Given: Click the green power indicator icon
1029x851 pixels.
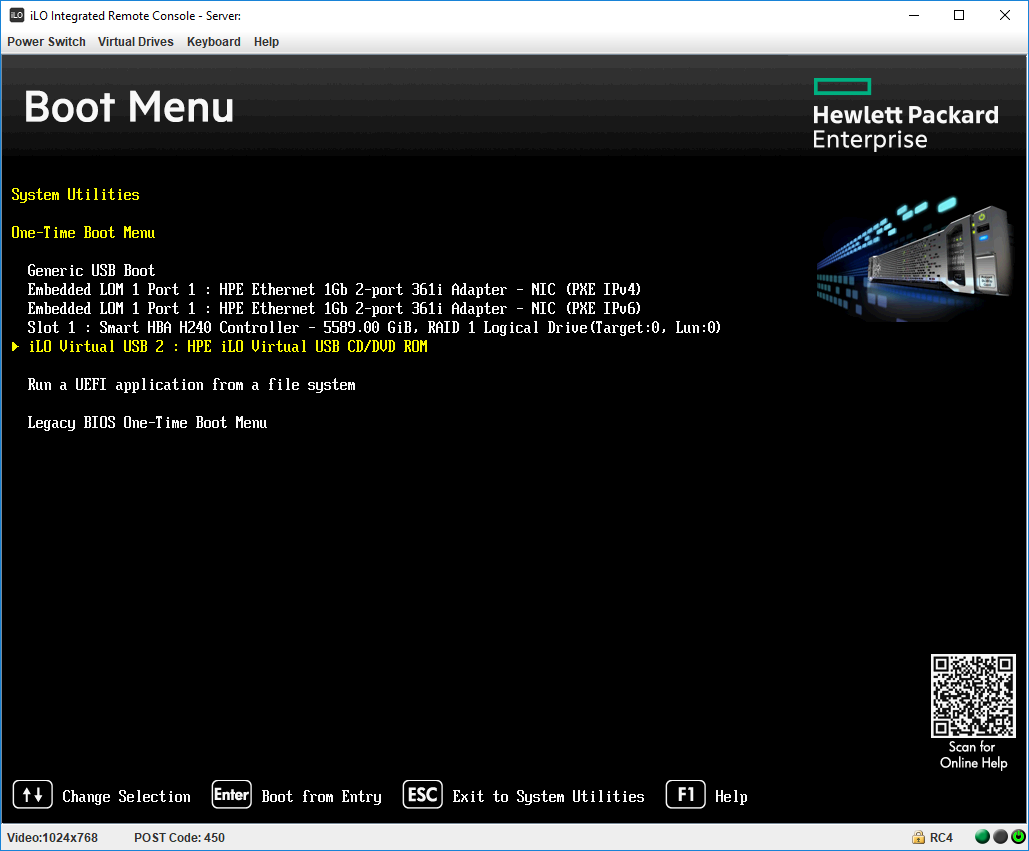Looking at the screenshot, I should pyautogui.click(x=1018, y=837).
